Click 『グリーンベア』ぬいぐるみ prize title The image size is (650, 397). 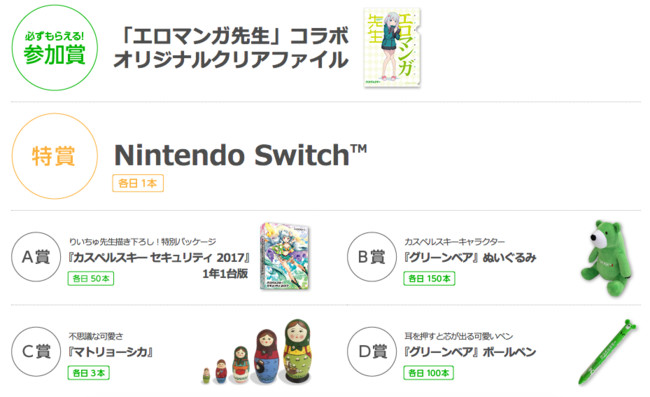(470, 258)
